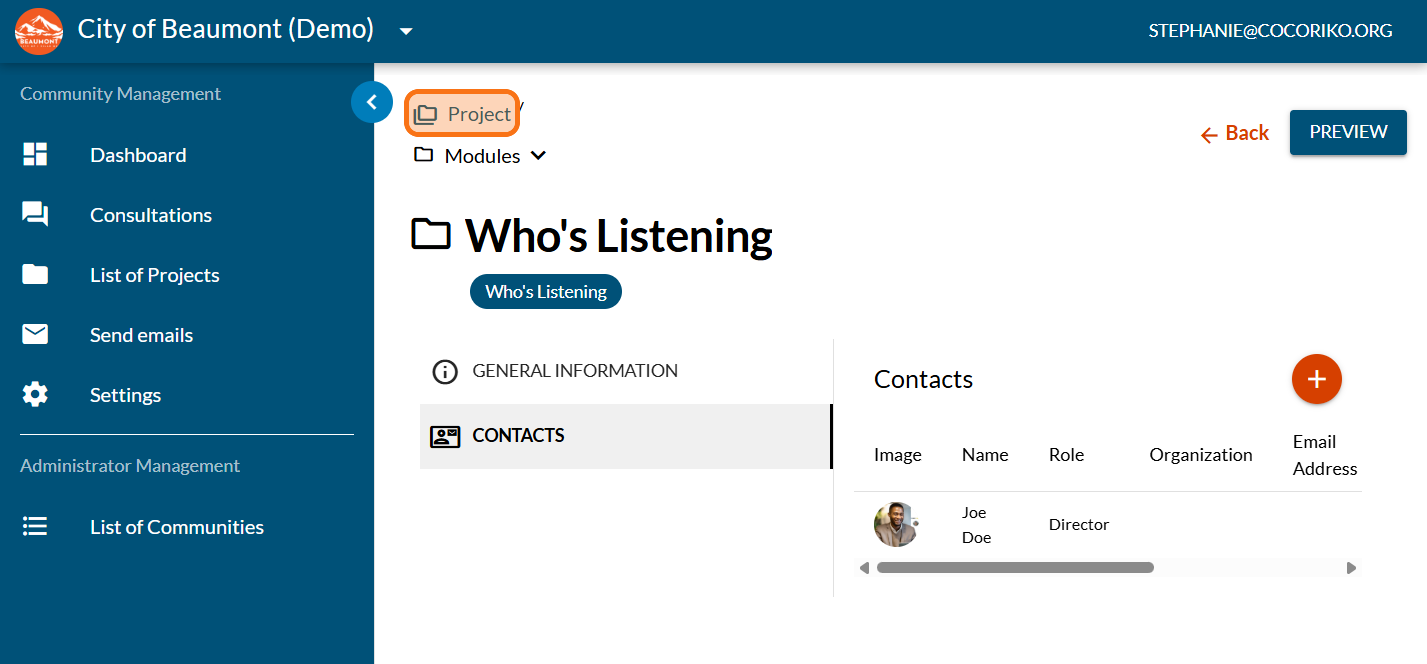Open the Dashboard menu item

(138, 155)
